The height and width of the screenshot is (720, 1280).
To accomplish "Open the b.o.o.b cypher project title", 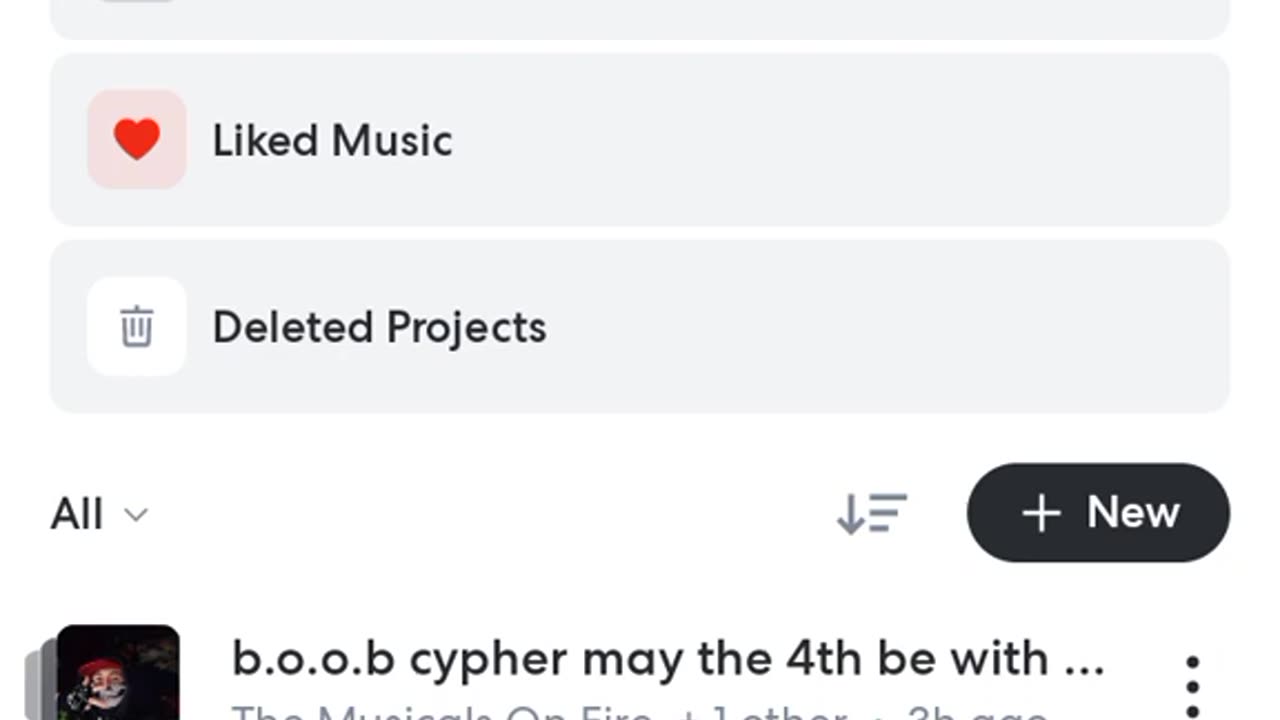I will pos(667,659).
